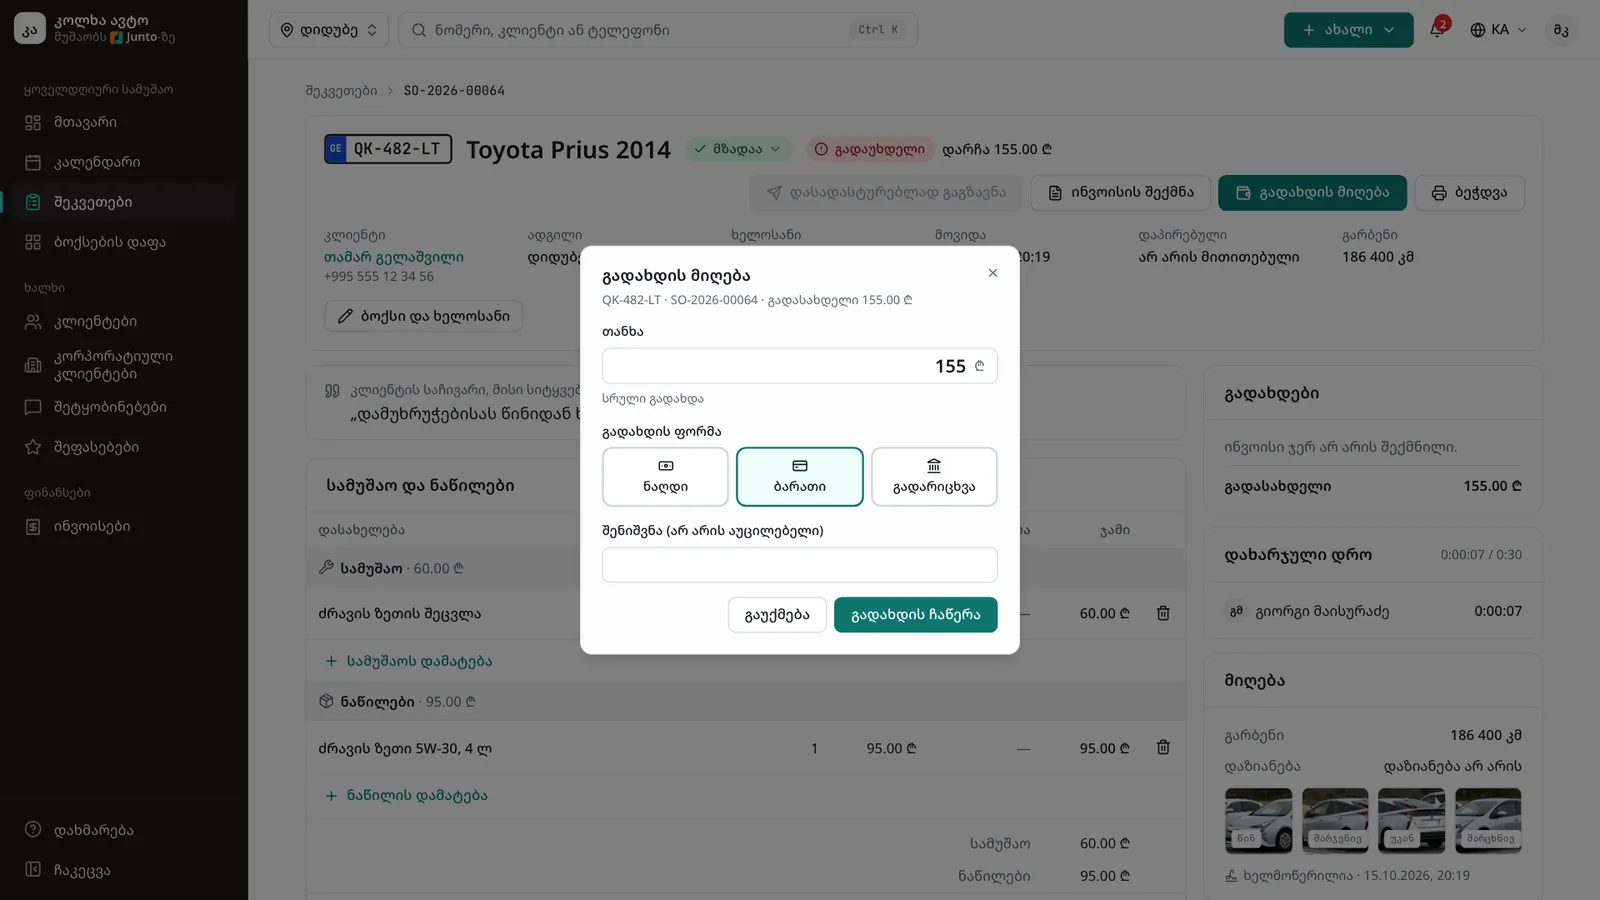Click გადახდის მიღება button in header
Screen dimensions: 1600x900
click(1312, 193)
